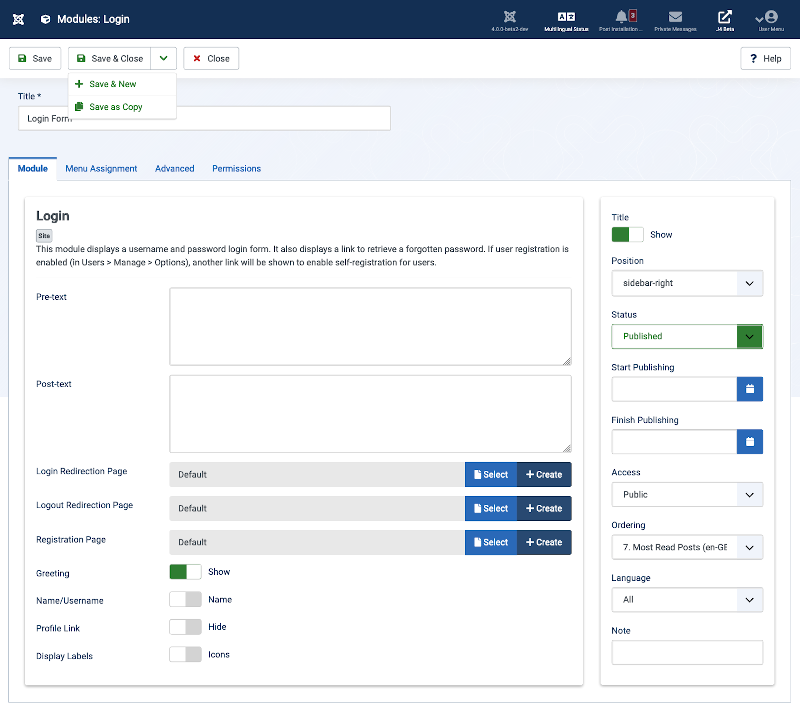Click Save & Close button
The width and height of the screenshot is (800, 712).
pos(110,59)
